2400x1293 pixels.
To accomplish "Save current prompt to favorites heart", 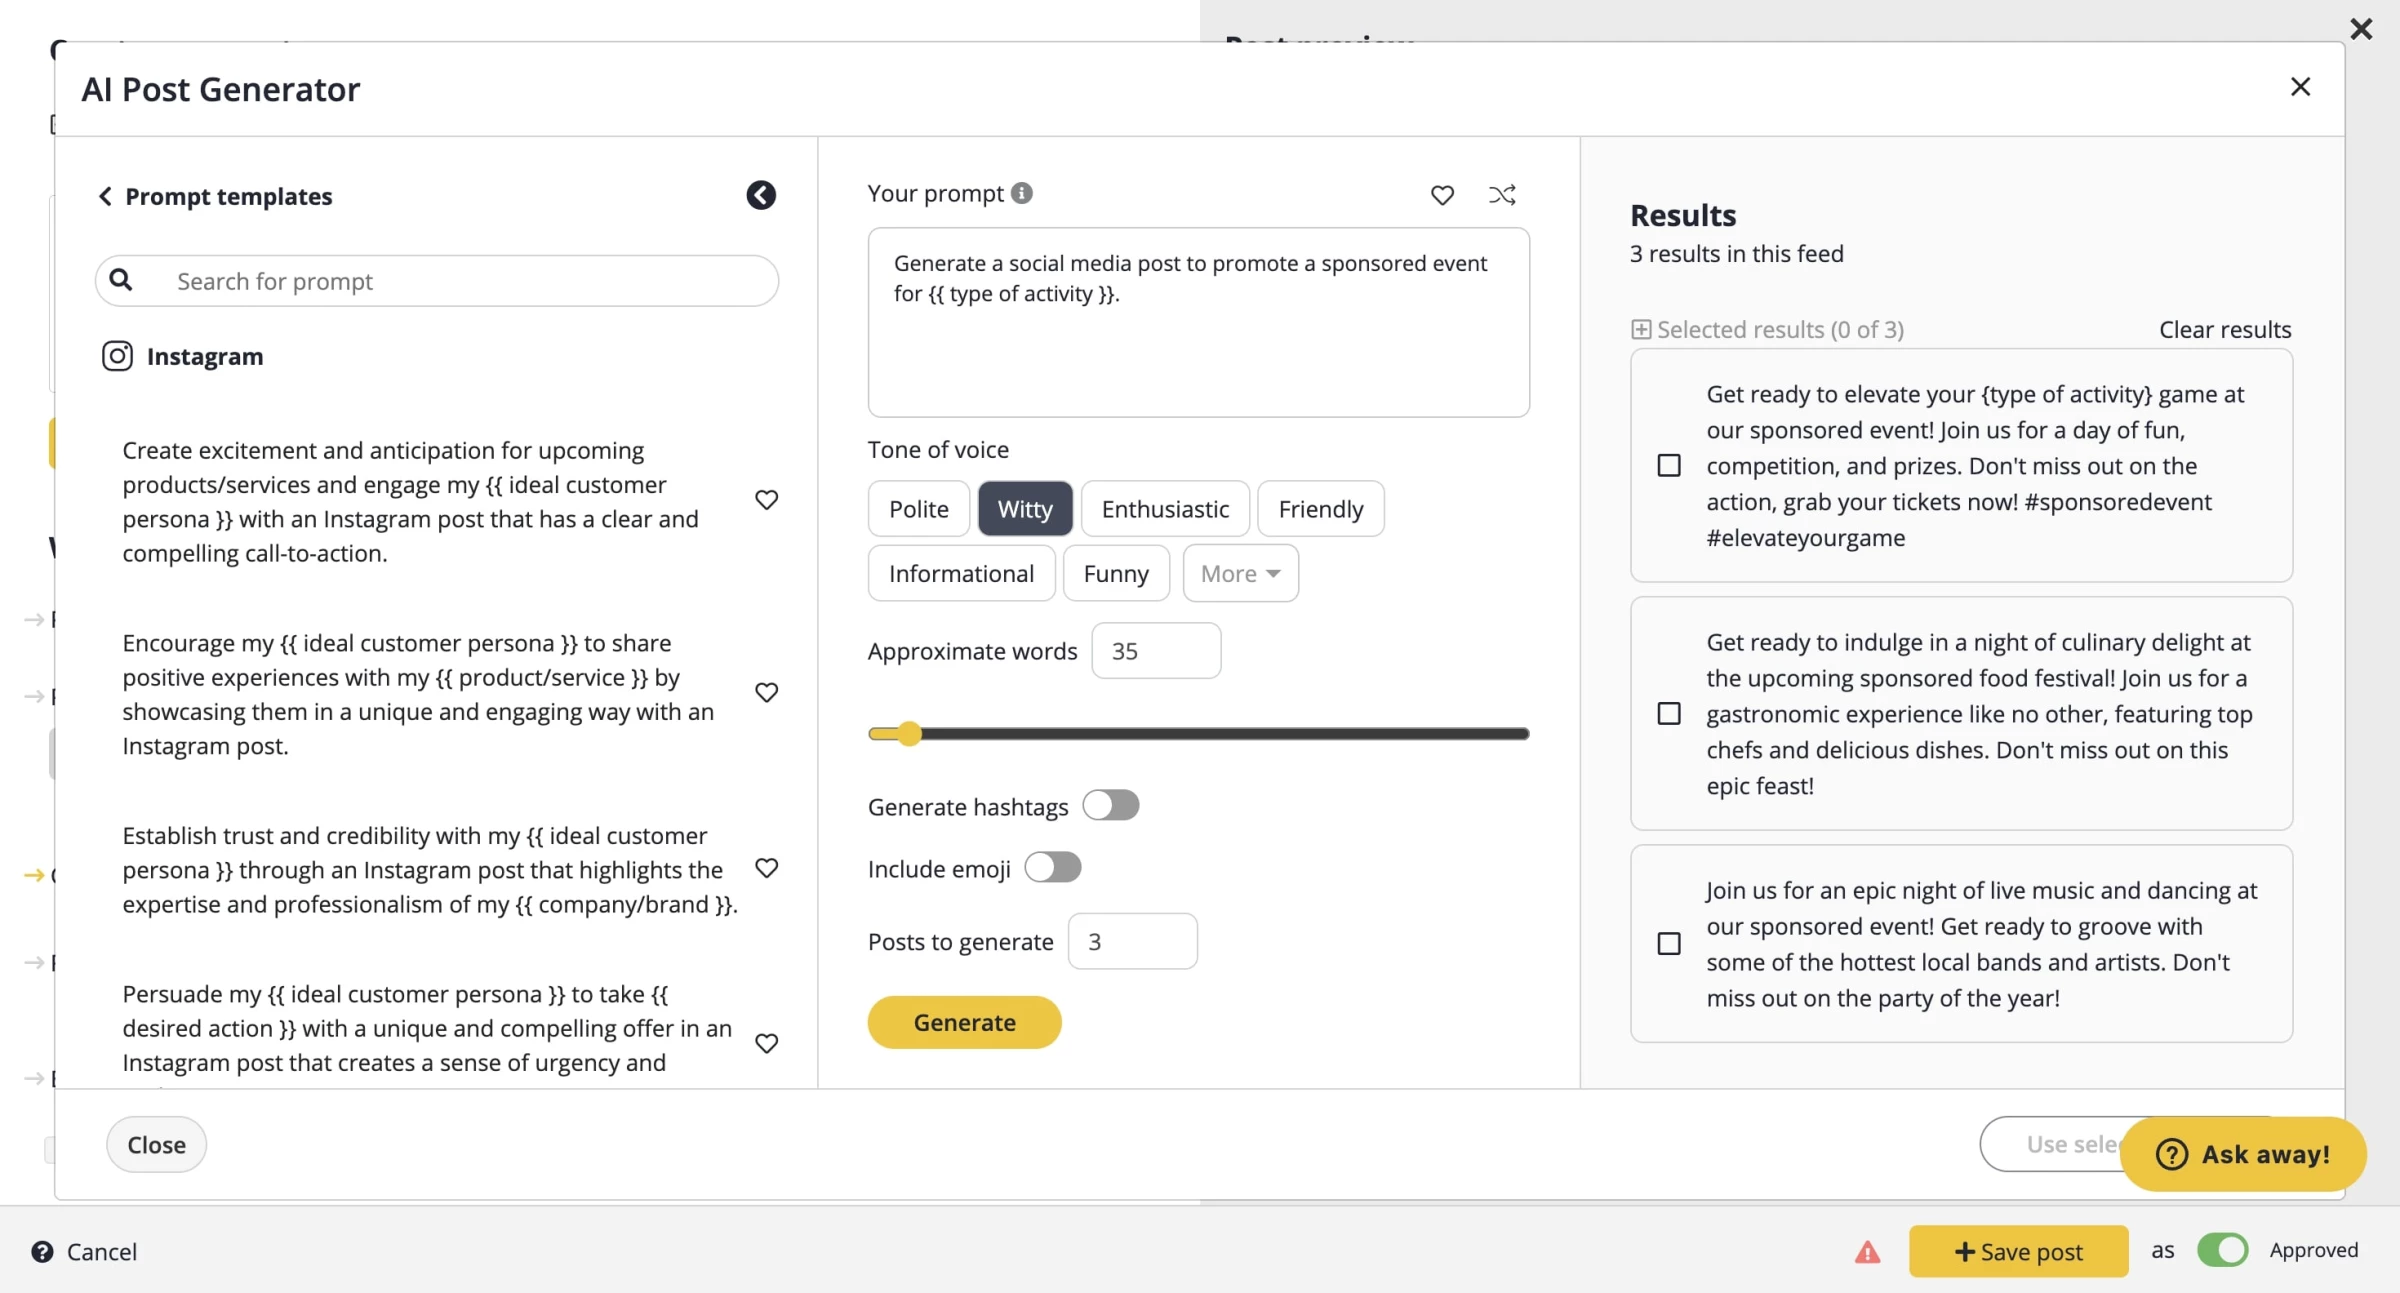I will click(x=1442, y=195).
